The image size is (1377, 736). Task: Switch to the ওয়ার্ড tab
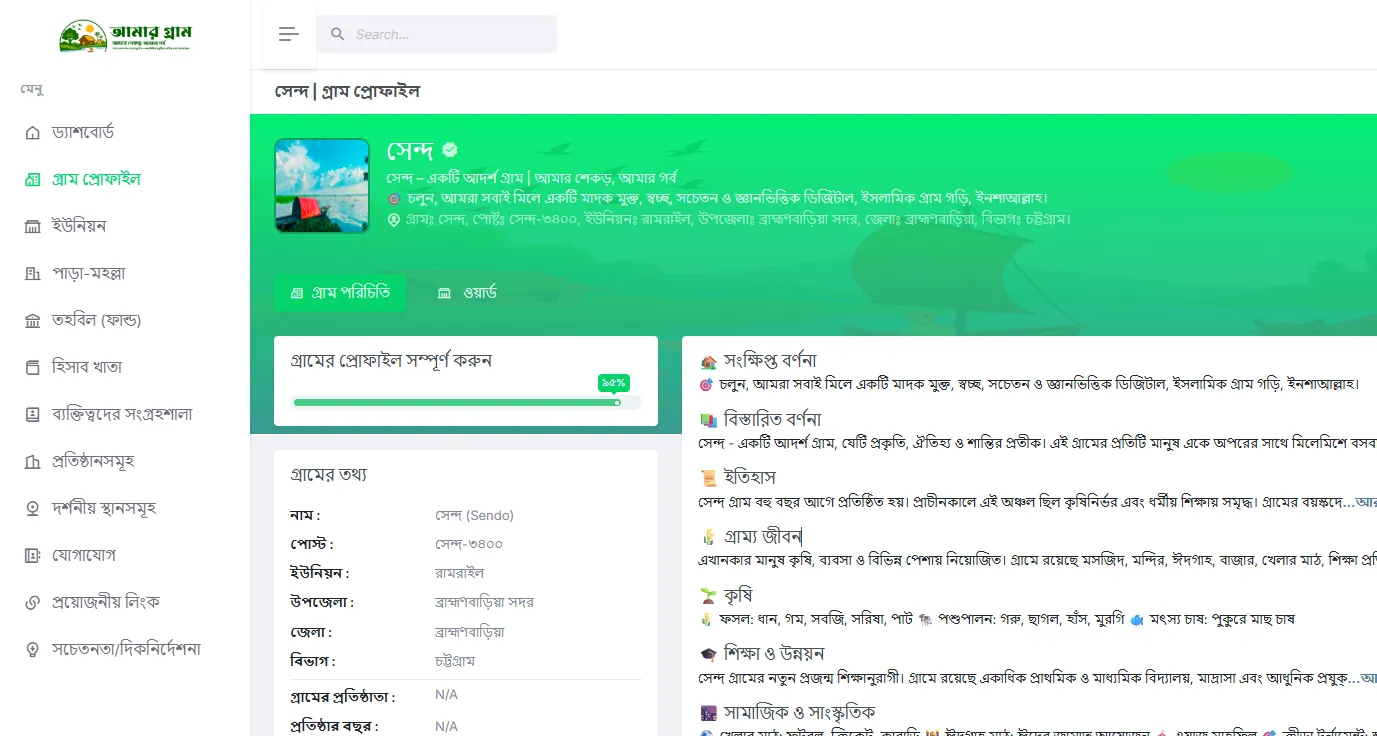pyautogui.click(x=467, y=293)
